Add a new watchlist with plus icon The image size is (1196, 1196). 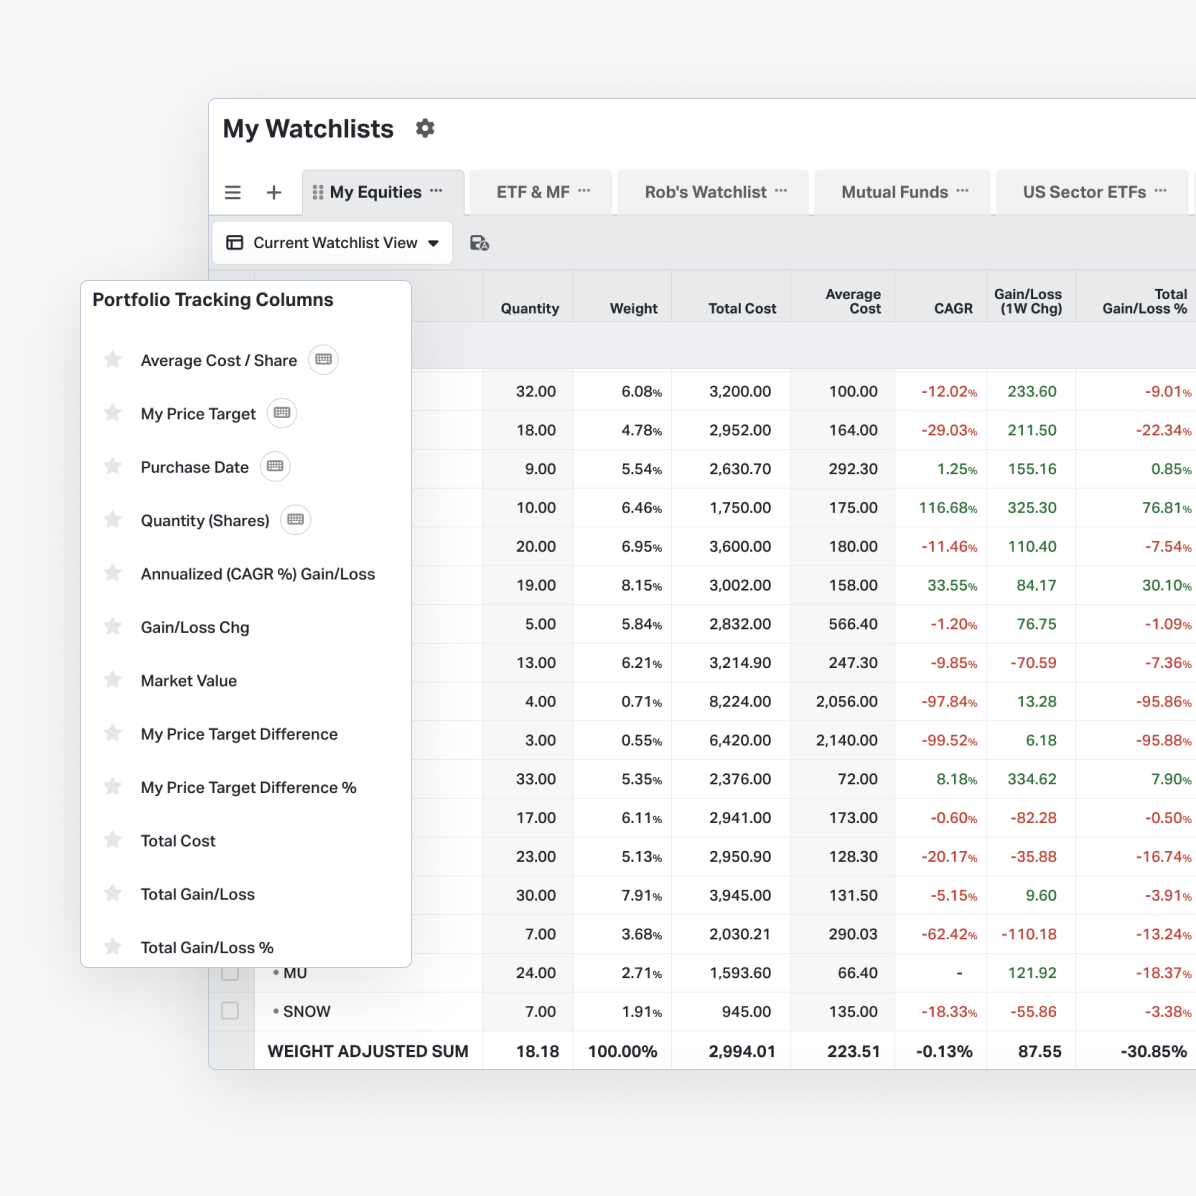(x=274, y=192)
